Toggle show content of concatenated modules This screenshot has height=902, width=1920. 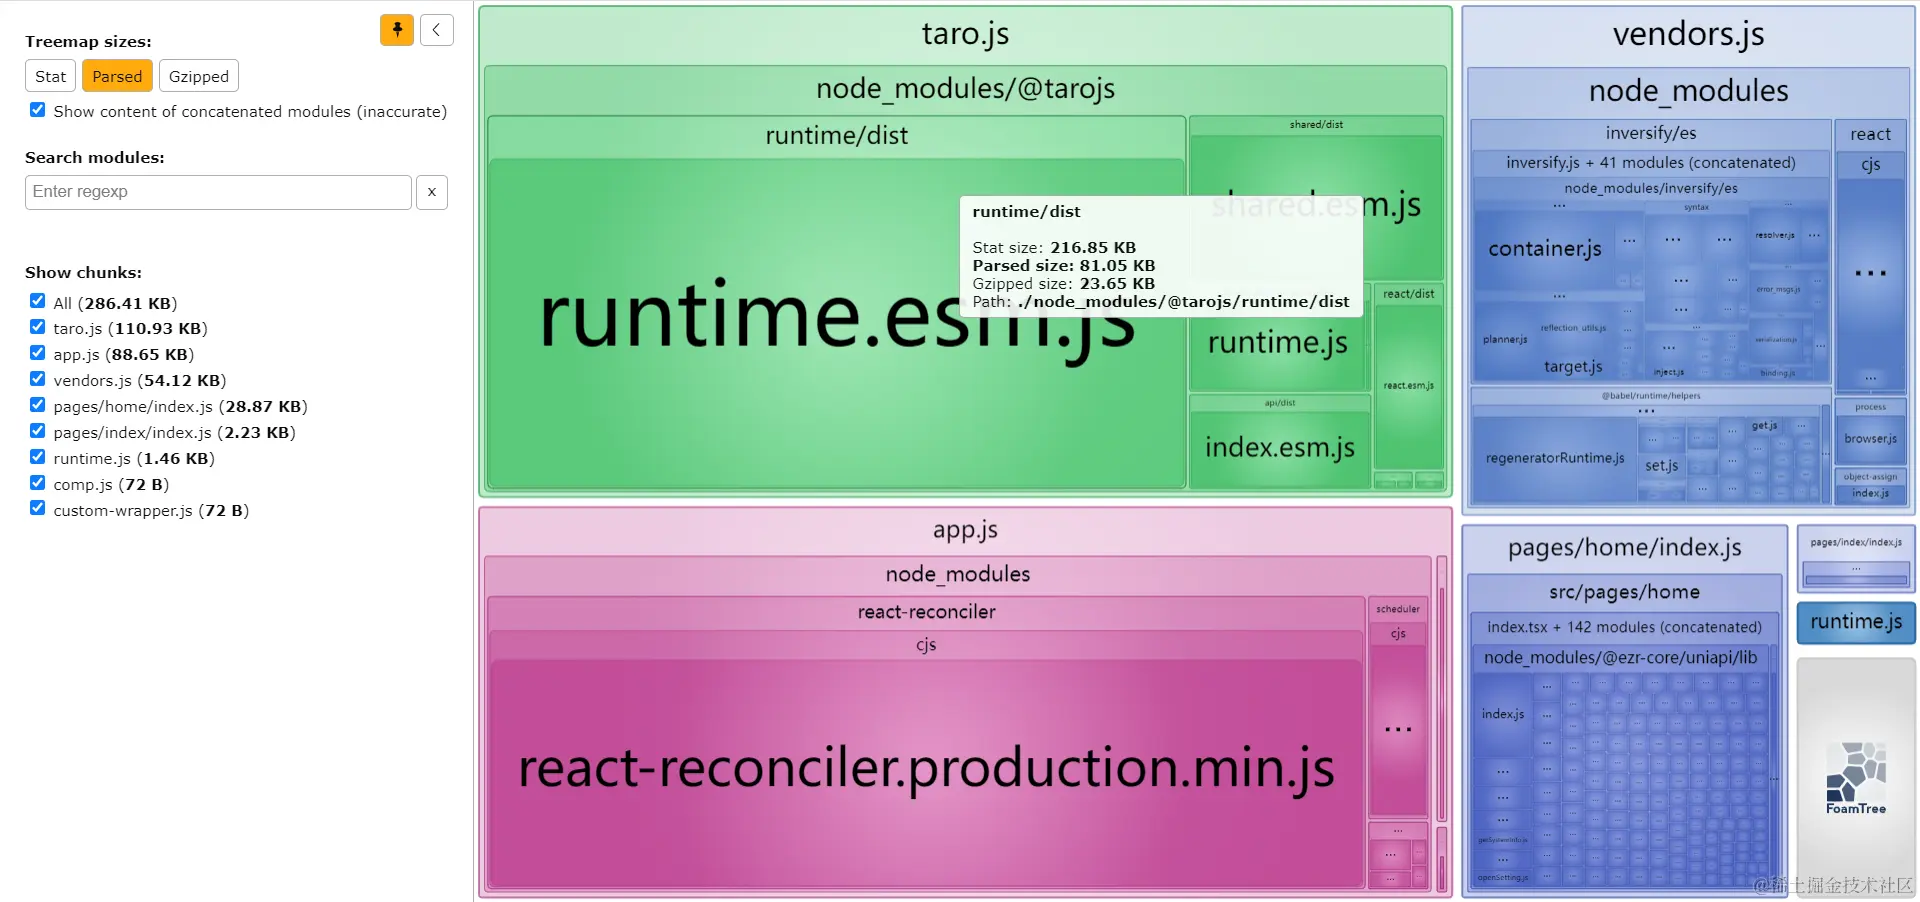[x=37, y=110]
